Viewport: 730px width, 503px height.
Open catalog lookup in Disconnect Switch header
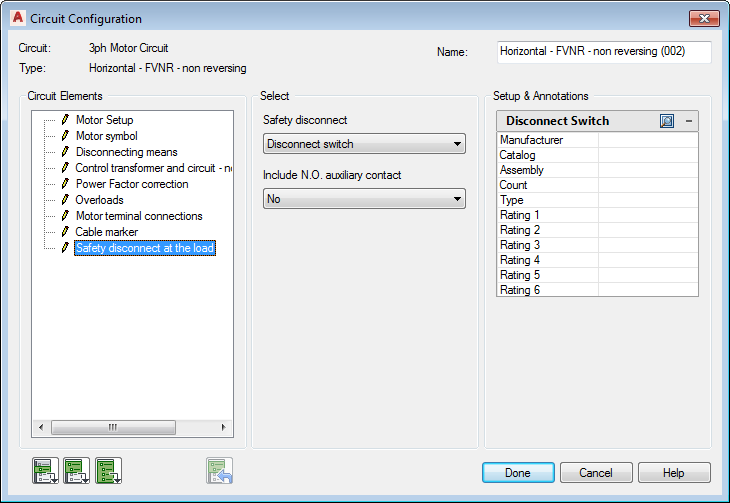pyautogui.click(x=667, y=121)
